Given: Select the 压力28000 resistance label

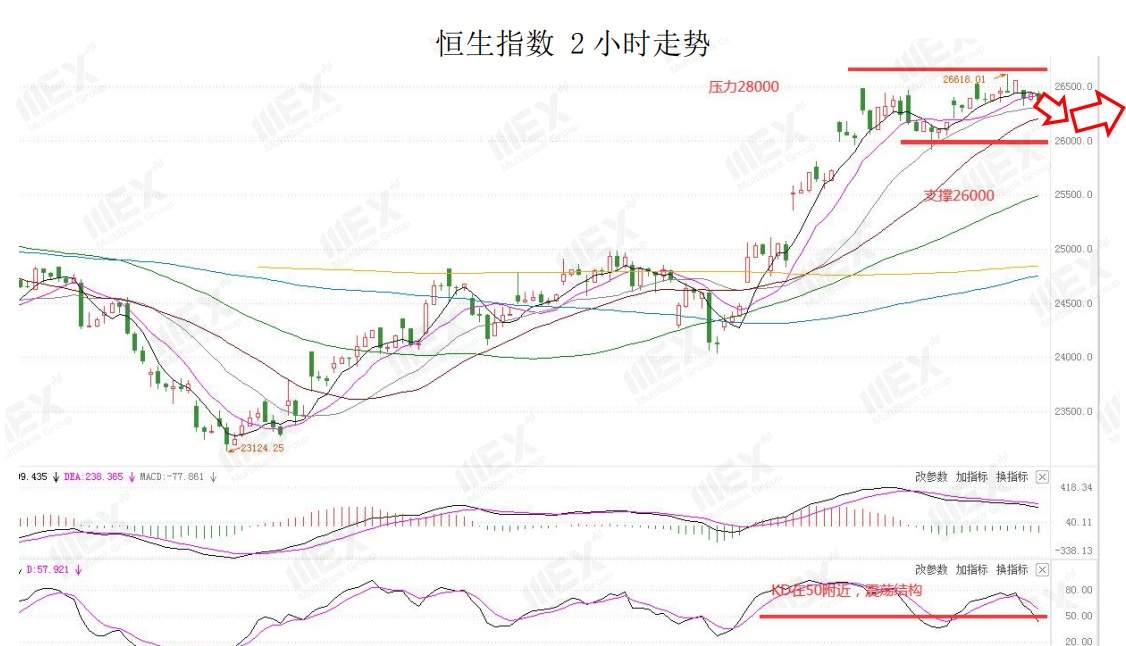Looking at the screenshot, I should point(743,87).
